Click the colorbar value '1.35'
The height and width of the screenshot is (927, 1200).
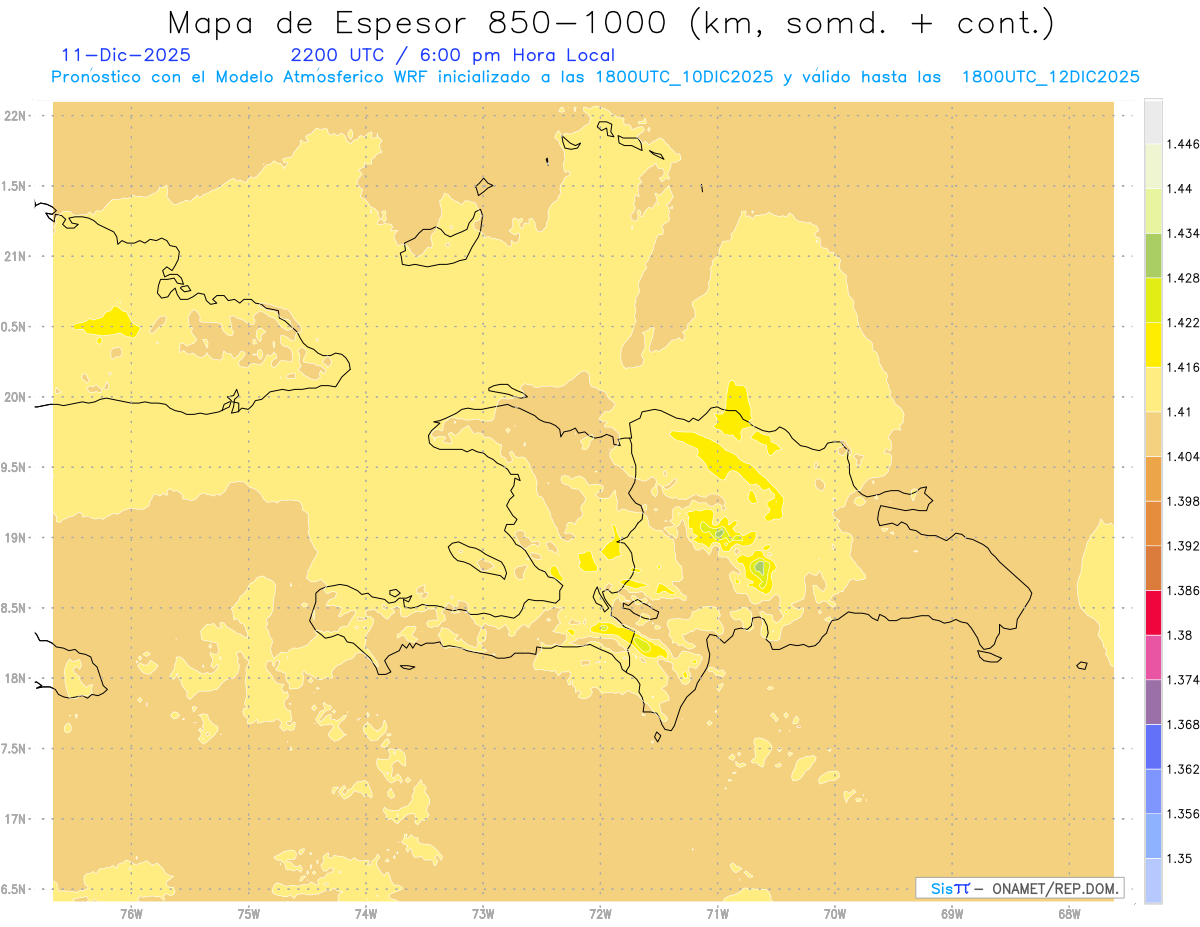tap(1181, 858)
